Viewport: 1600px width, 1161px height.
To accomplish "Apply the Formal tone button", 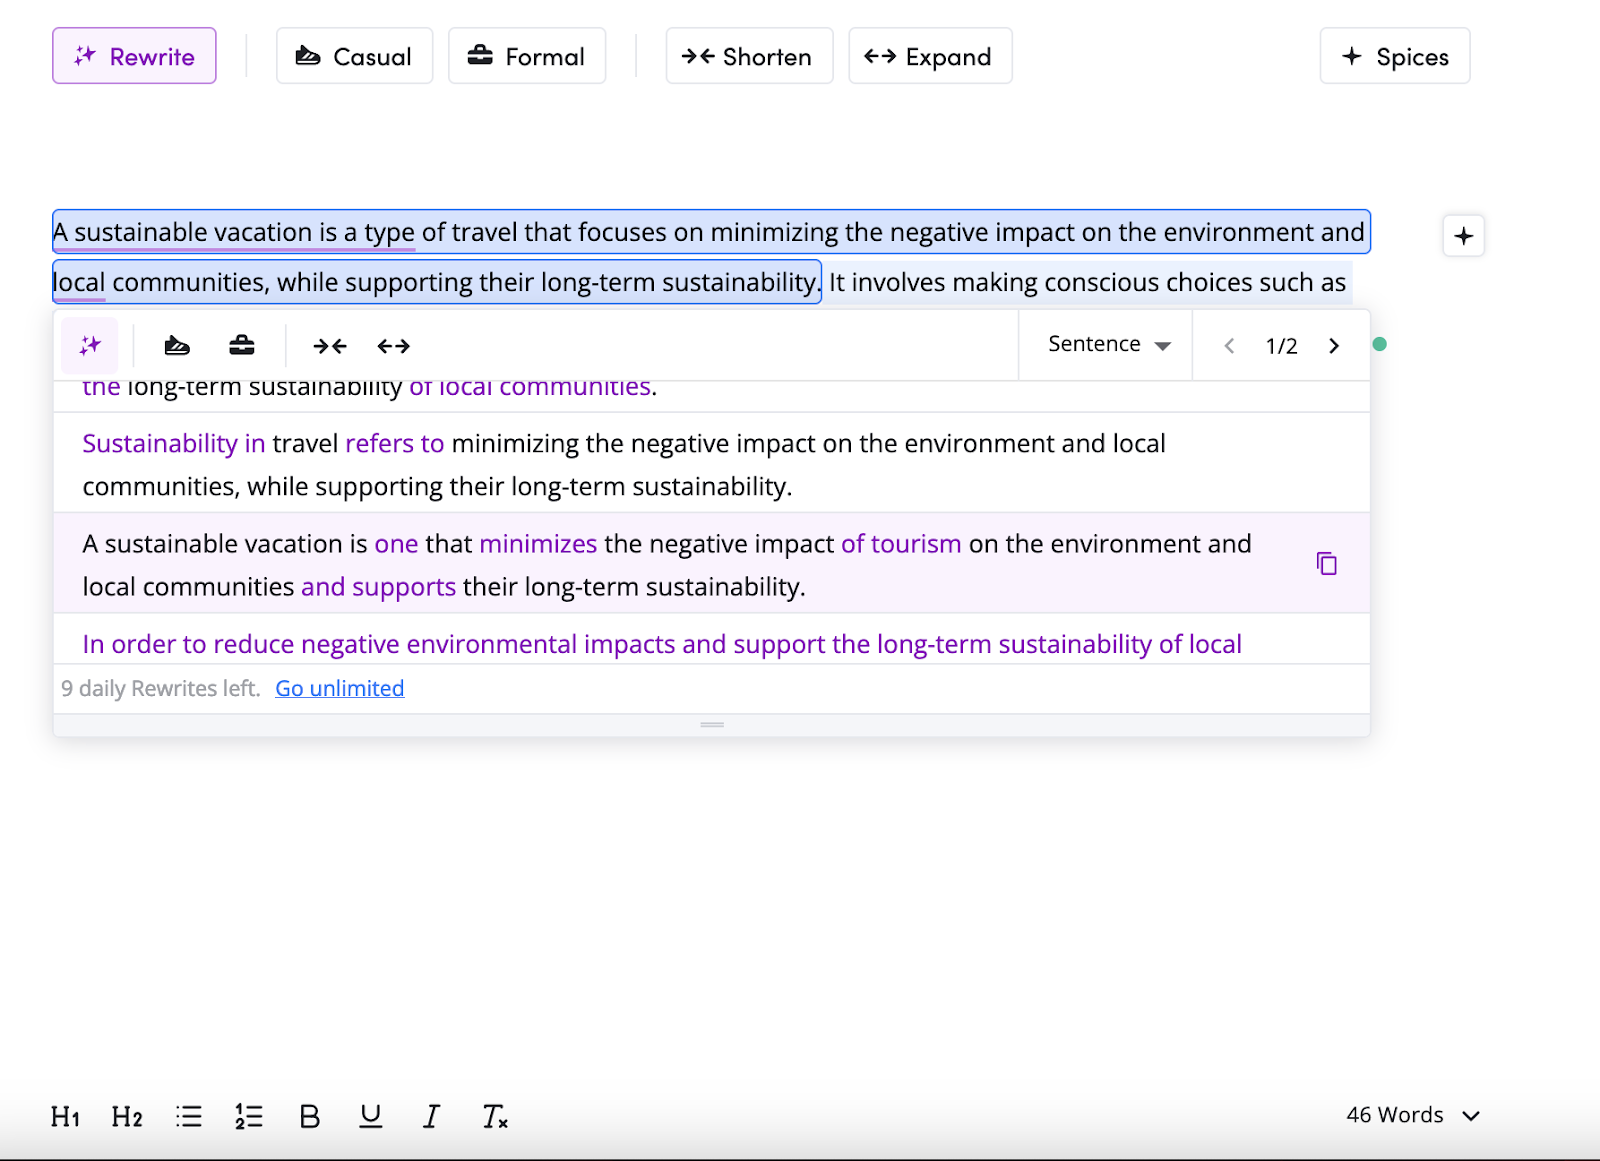I will pyautogui.click(x=527, y=56).
